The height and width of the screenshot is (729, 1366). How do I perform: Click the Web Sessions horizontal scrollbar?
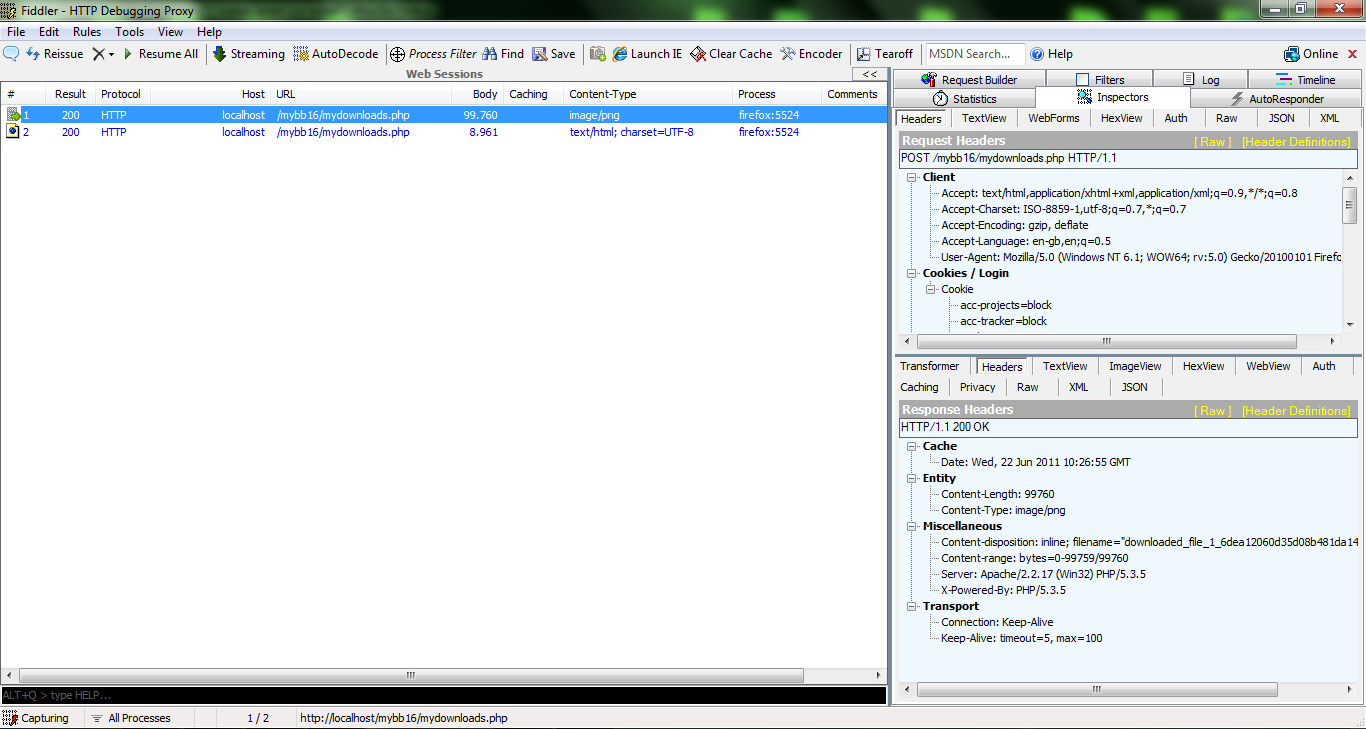click(410, 675)
